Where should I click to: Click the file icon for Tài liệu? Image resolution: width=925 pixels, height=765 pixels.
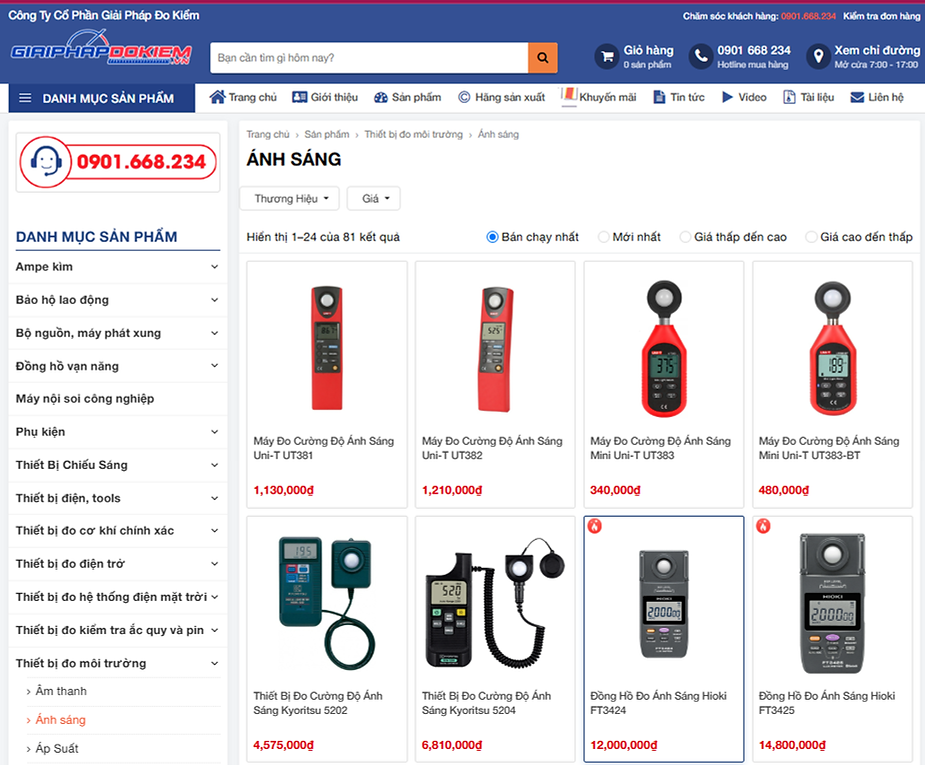coord(789,97)
